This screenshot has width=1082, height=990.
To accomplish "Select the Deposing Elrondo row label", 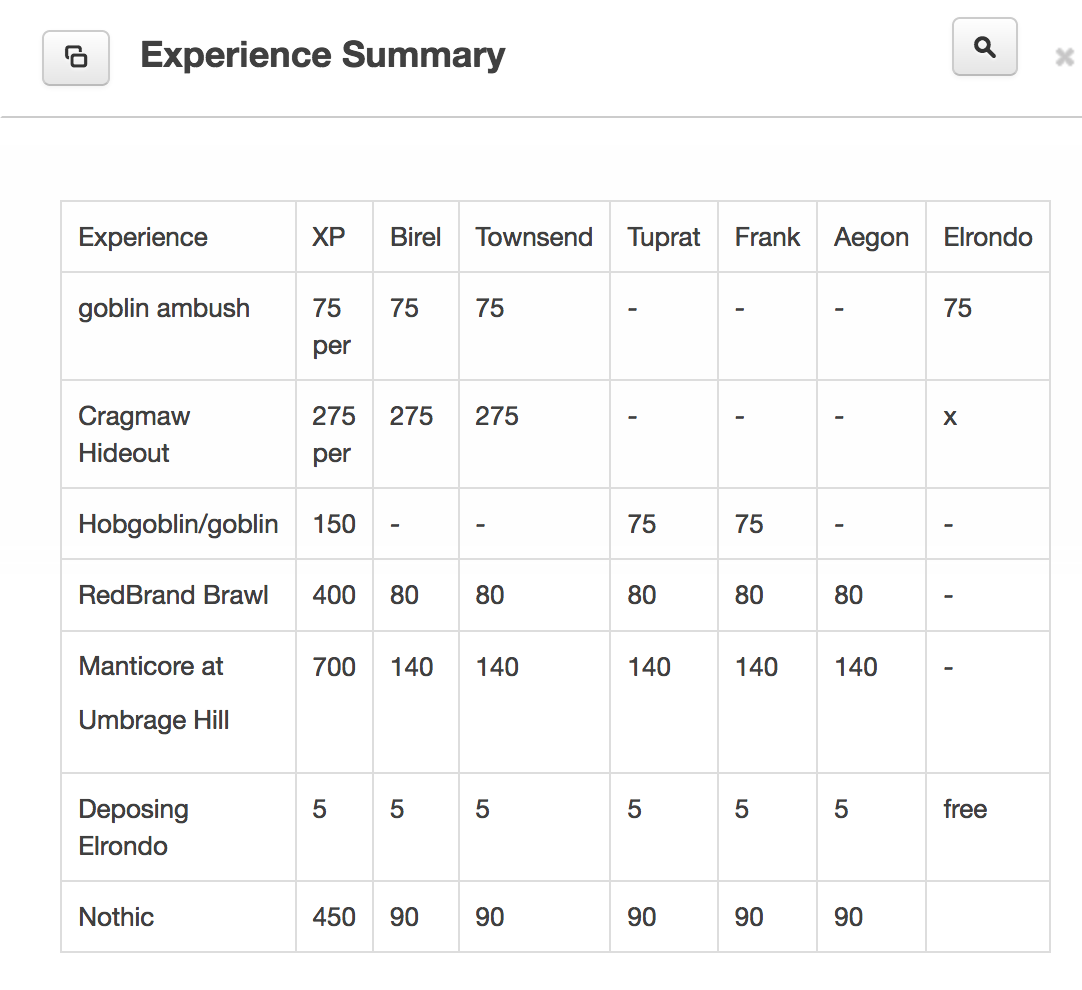I will tap(133, 827).
